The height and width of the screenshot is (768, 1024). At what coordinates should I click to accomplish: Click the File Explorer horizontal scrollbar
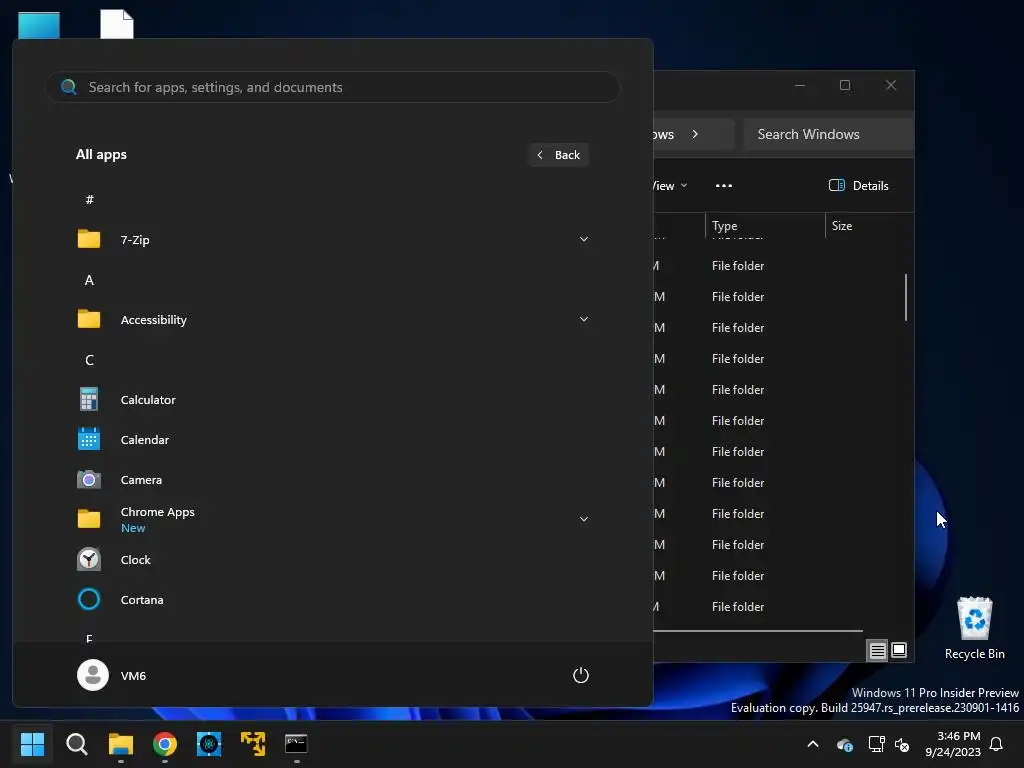coord(758,631)
